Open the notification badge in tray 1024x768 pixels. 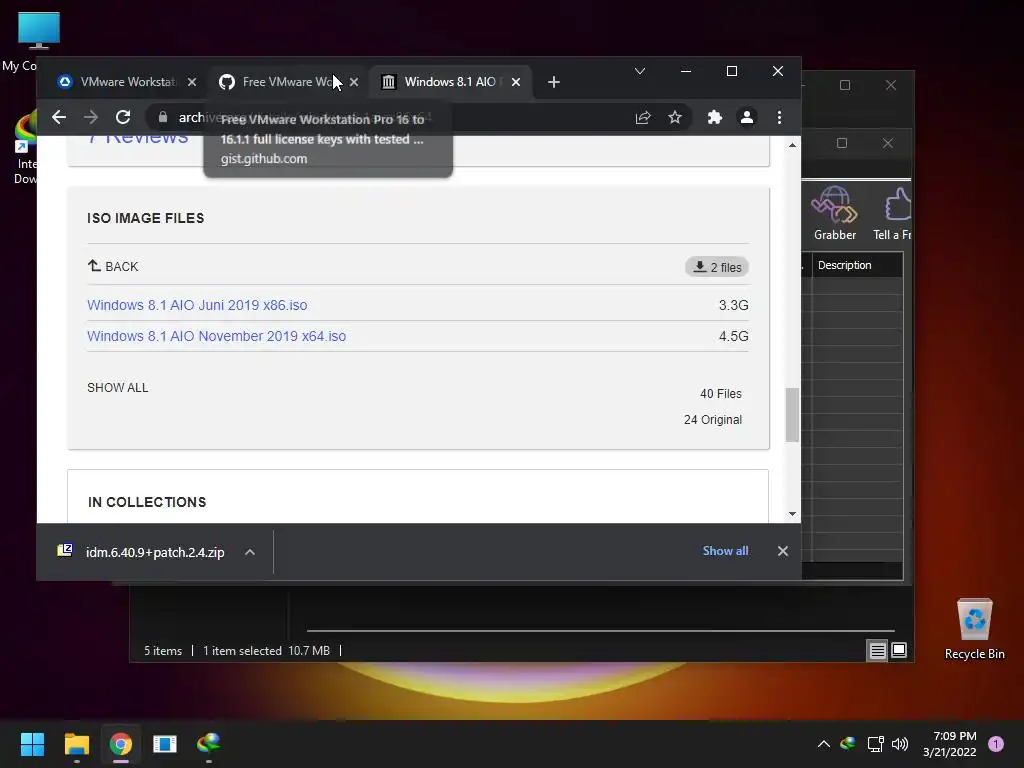pos(996,744)
